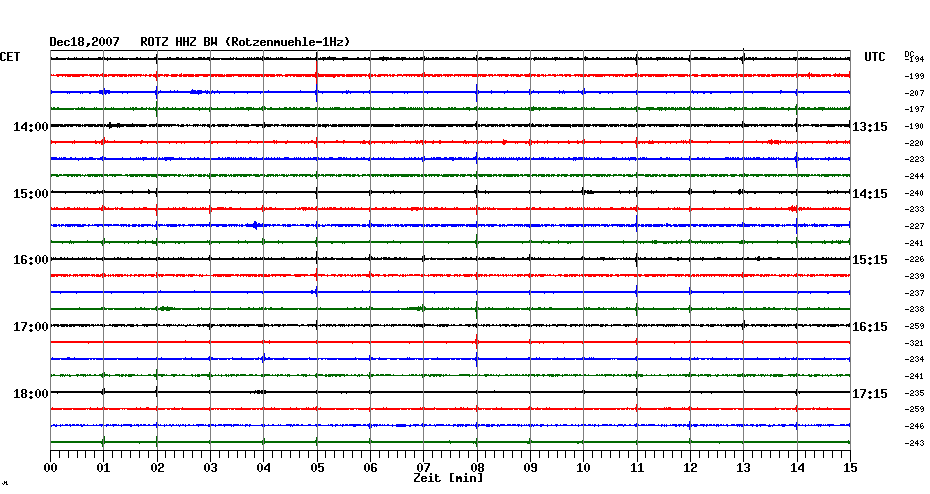Click minute tick label '13'

[x=744, y=468]
